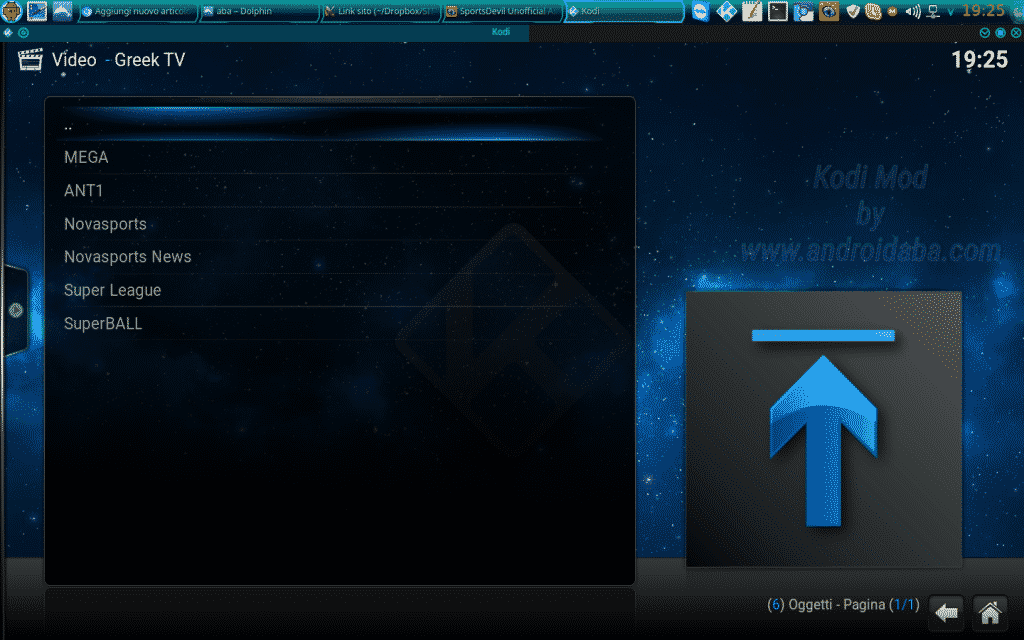This screenshot has width=1024, height=640.
Task: Click the Kodi clock display 19:25
Action: (x=980, y=60)
